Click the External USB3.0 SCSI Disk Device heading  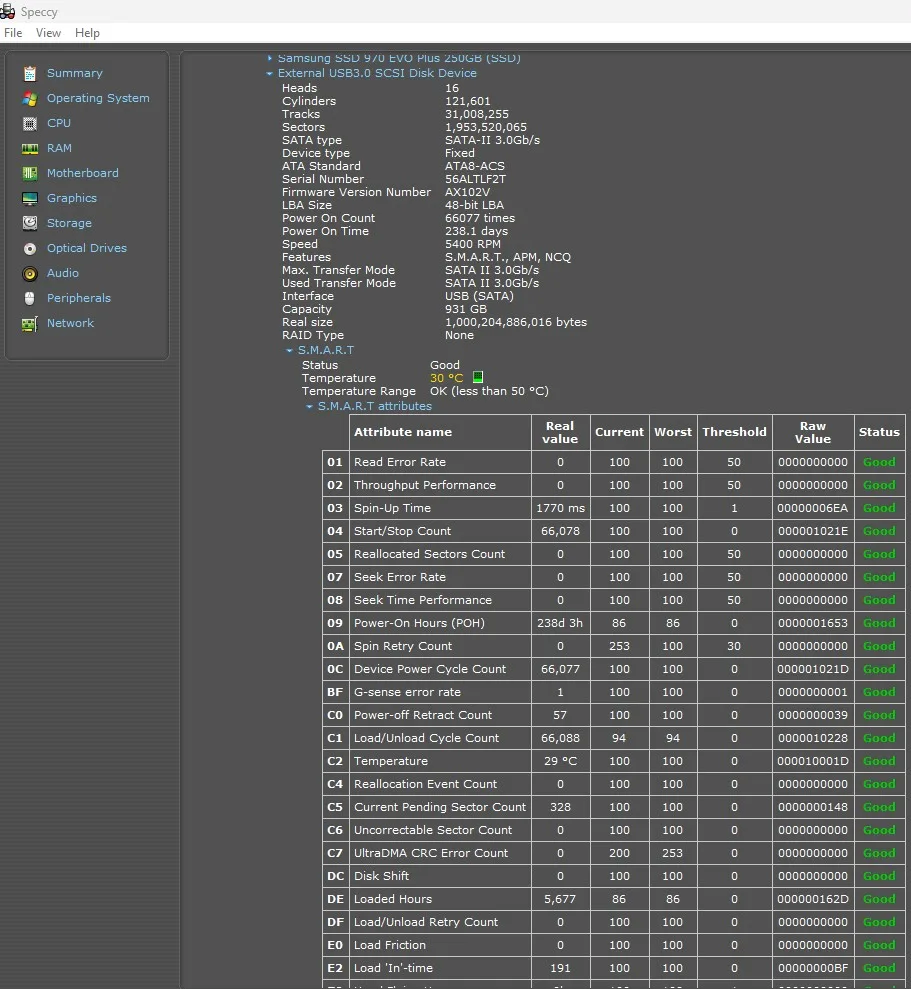pyautogui.click(x=377, y=73)
